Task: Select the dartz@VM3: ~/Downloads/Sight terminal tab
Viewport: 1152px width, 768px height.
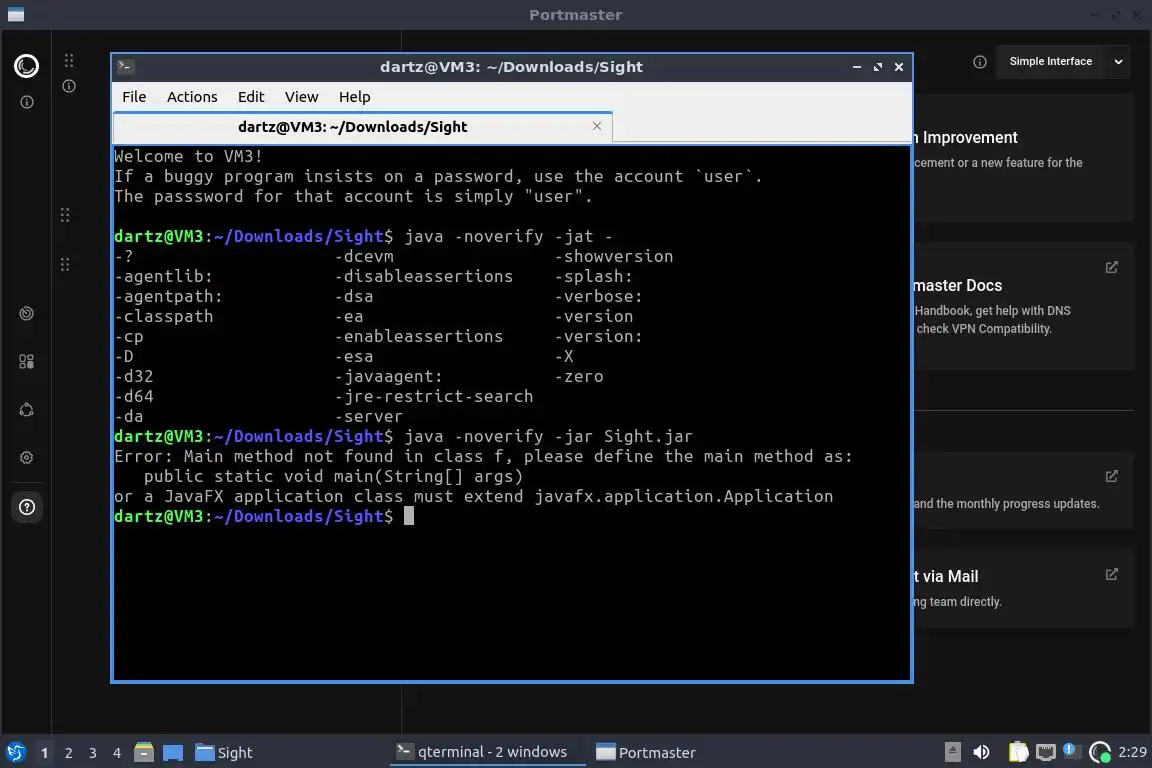Action: click(362, 127)
